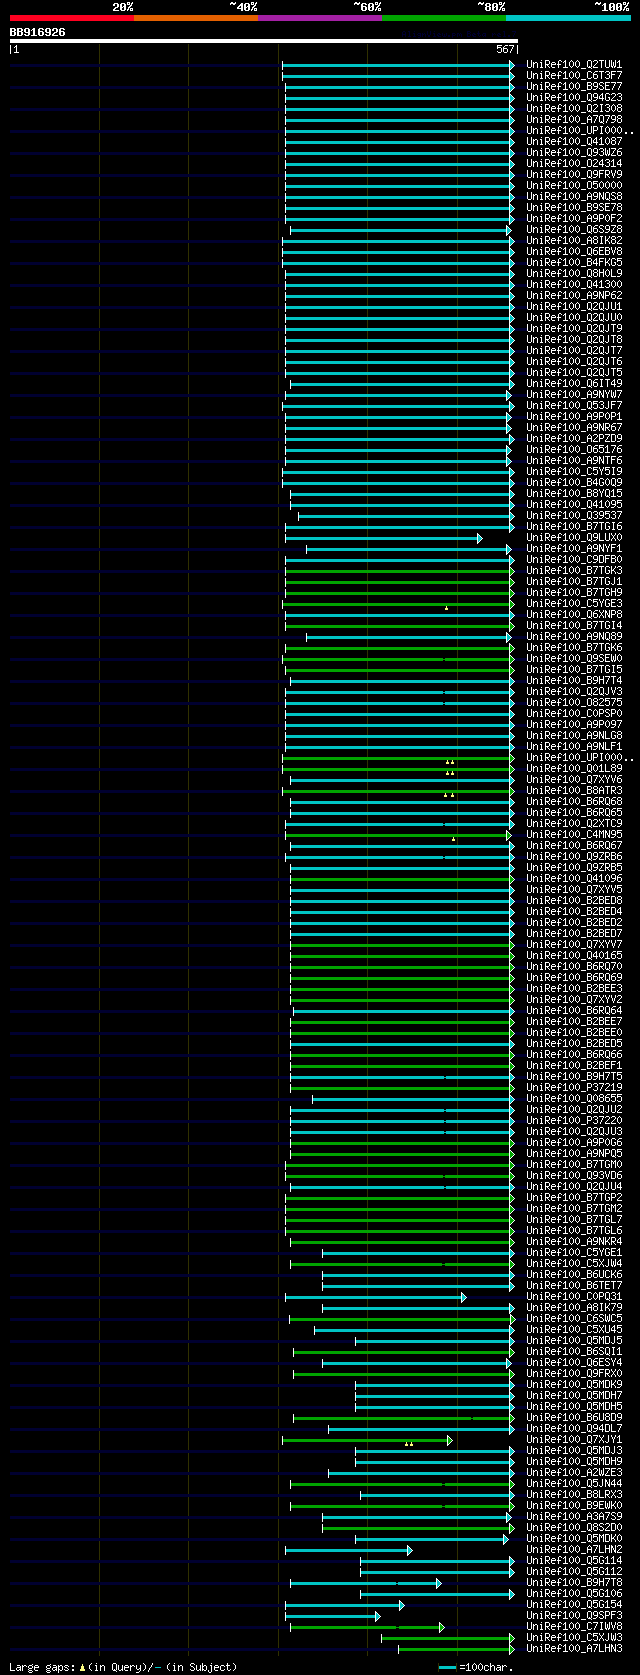Select the UniRef100_Q40165 label
The height and width of the screenshot is (1675, 640).
[x=574, y=955]
